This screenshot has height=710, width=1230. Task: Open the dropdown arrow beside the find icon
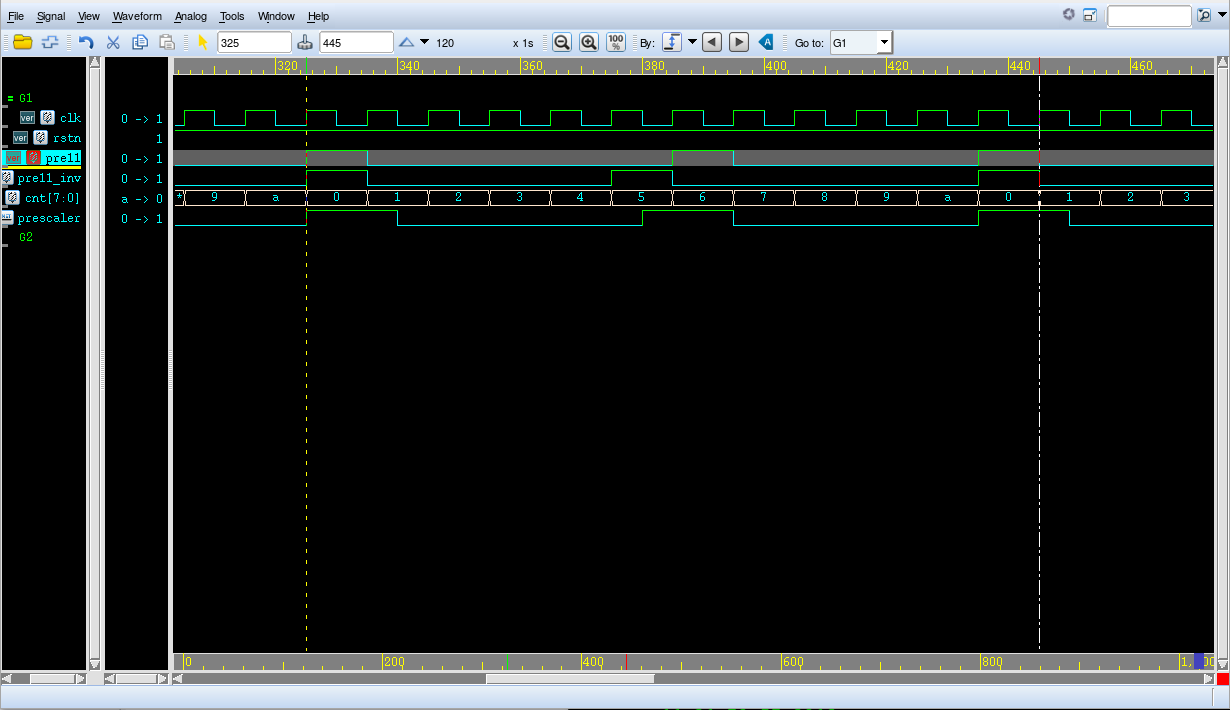(1221, 16)
